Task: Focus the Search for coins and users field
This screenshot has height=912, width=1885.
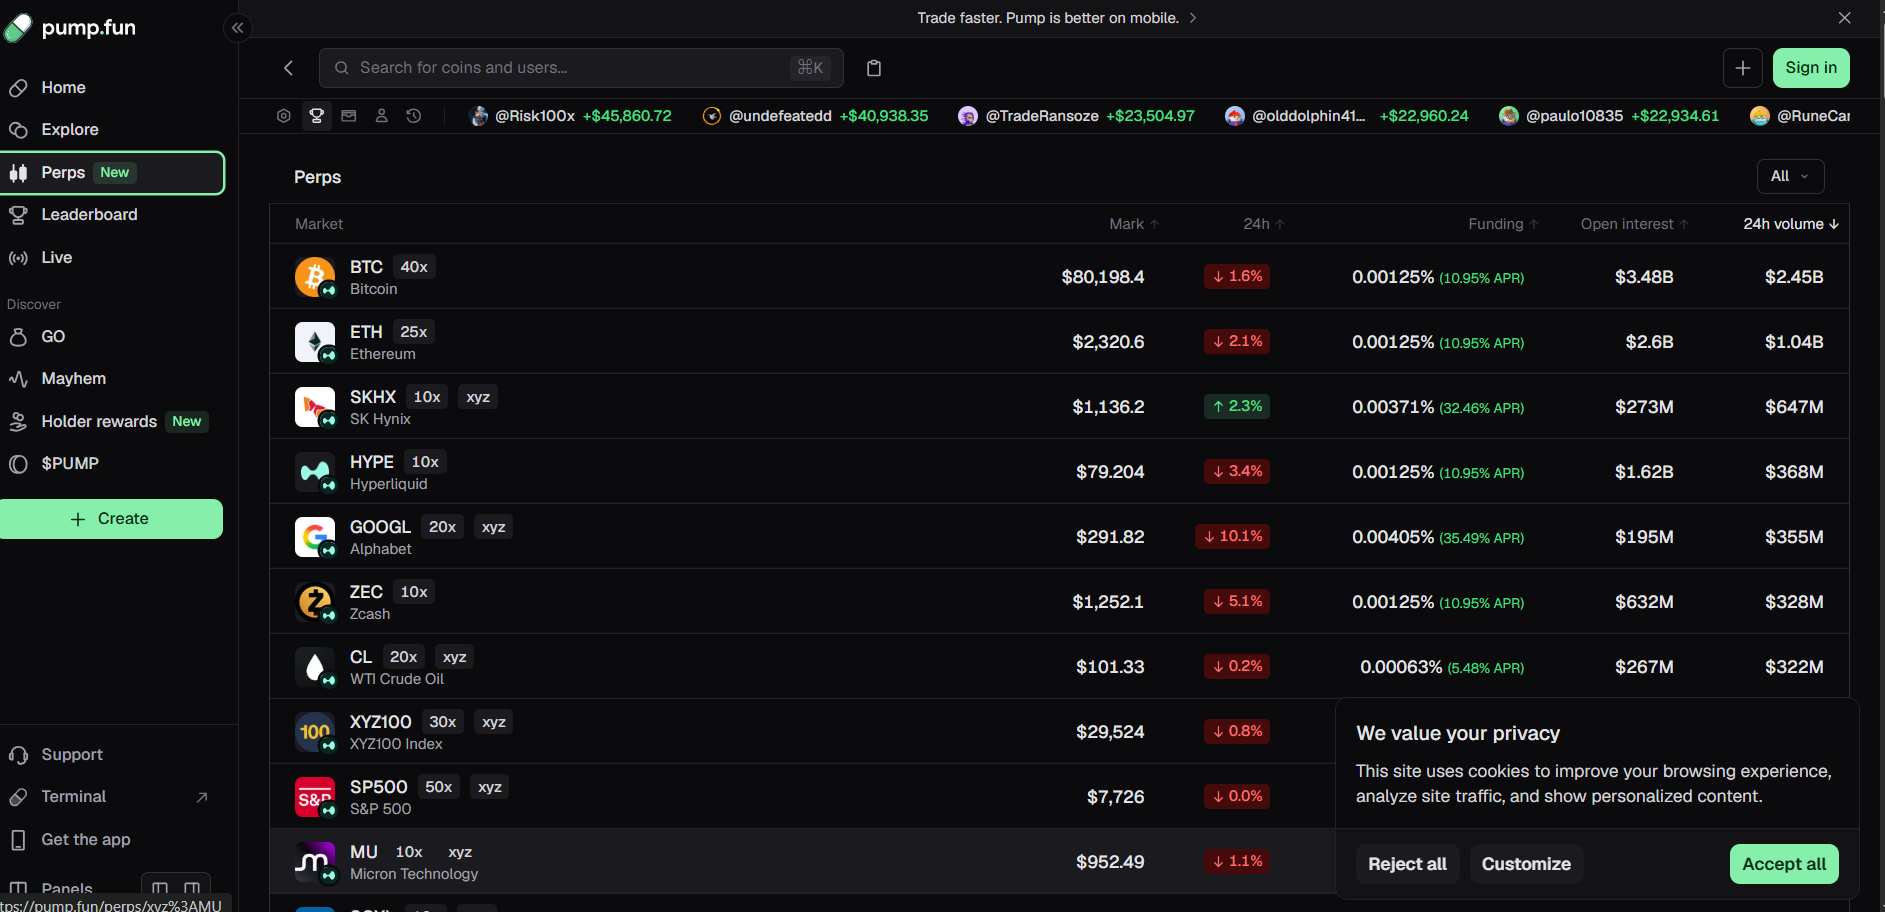Action: pyautogui.click(x=581, y=68)
